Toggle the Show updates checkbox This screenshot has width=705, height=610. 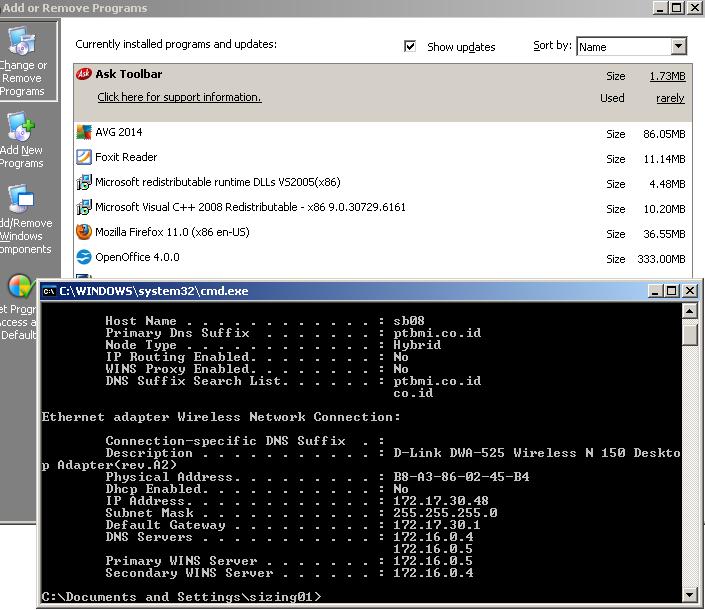pos(410,46)
